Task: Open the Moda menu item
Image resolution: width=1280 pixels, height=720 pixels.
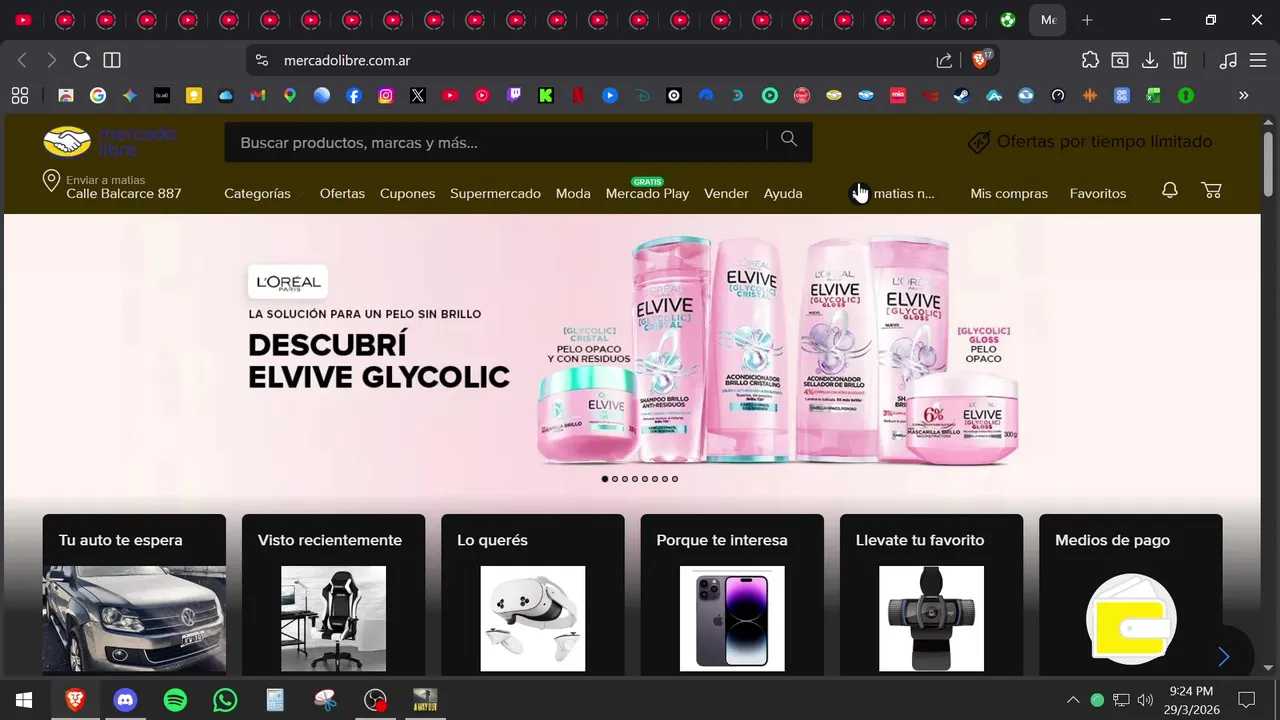Action: pos(573,193)
